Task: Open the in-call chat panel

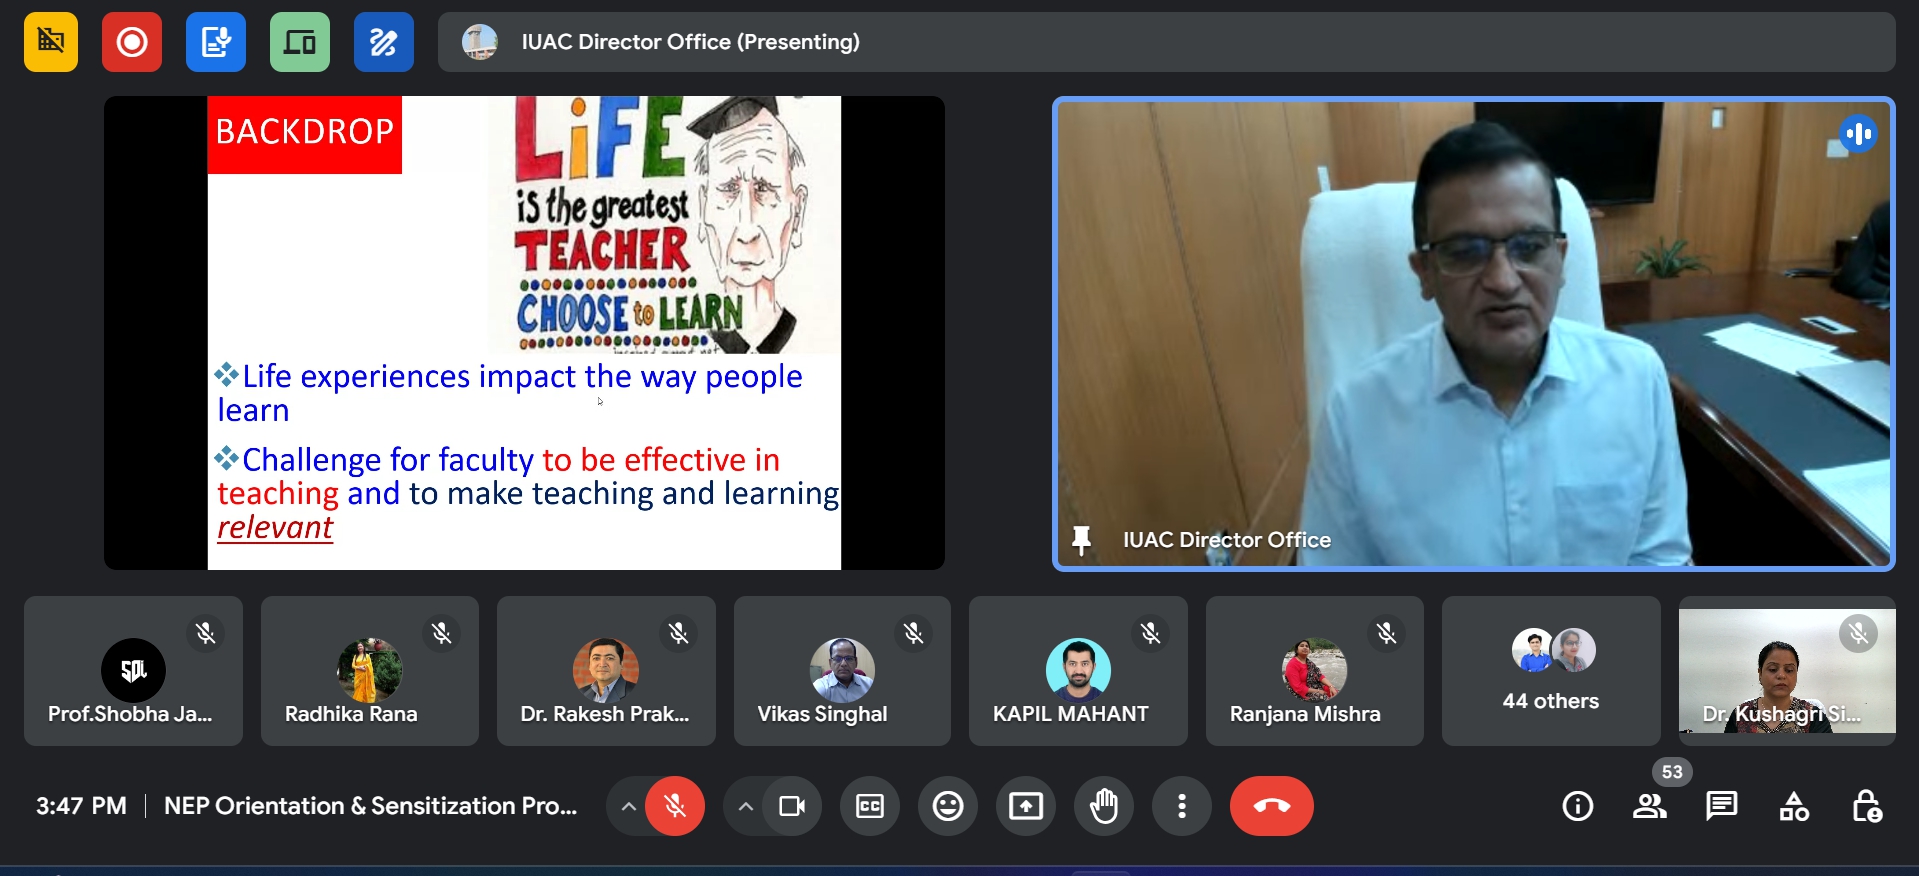Action: (1721, 806)
